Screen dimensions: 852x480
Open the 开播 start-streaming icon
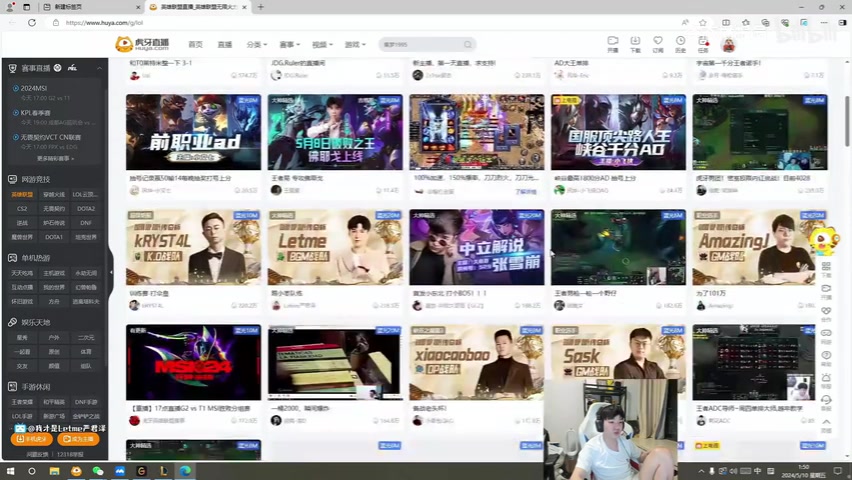coord(612,44)
